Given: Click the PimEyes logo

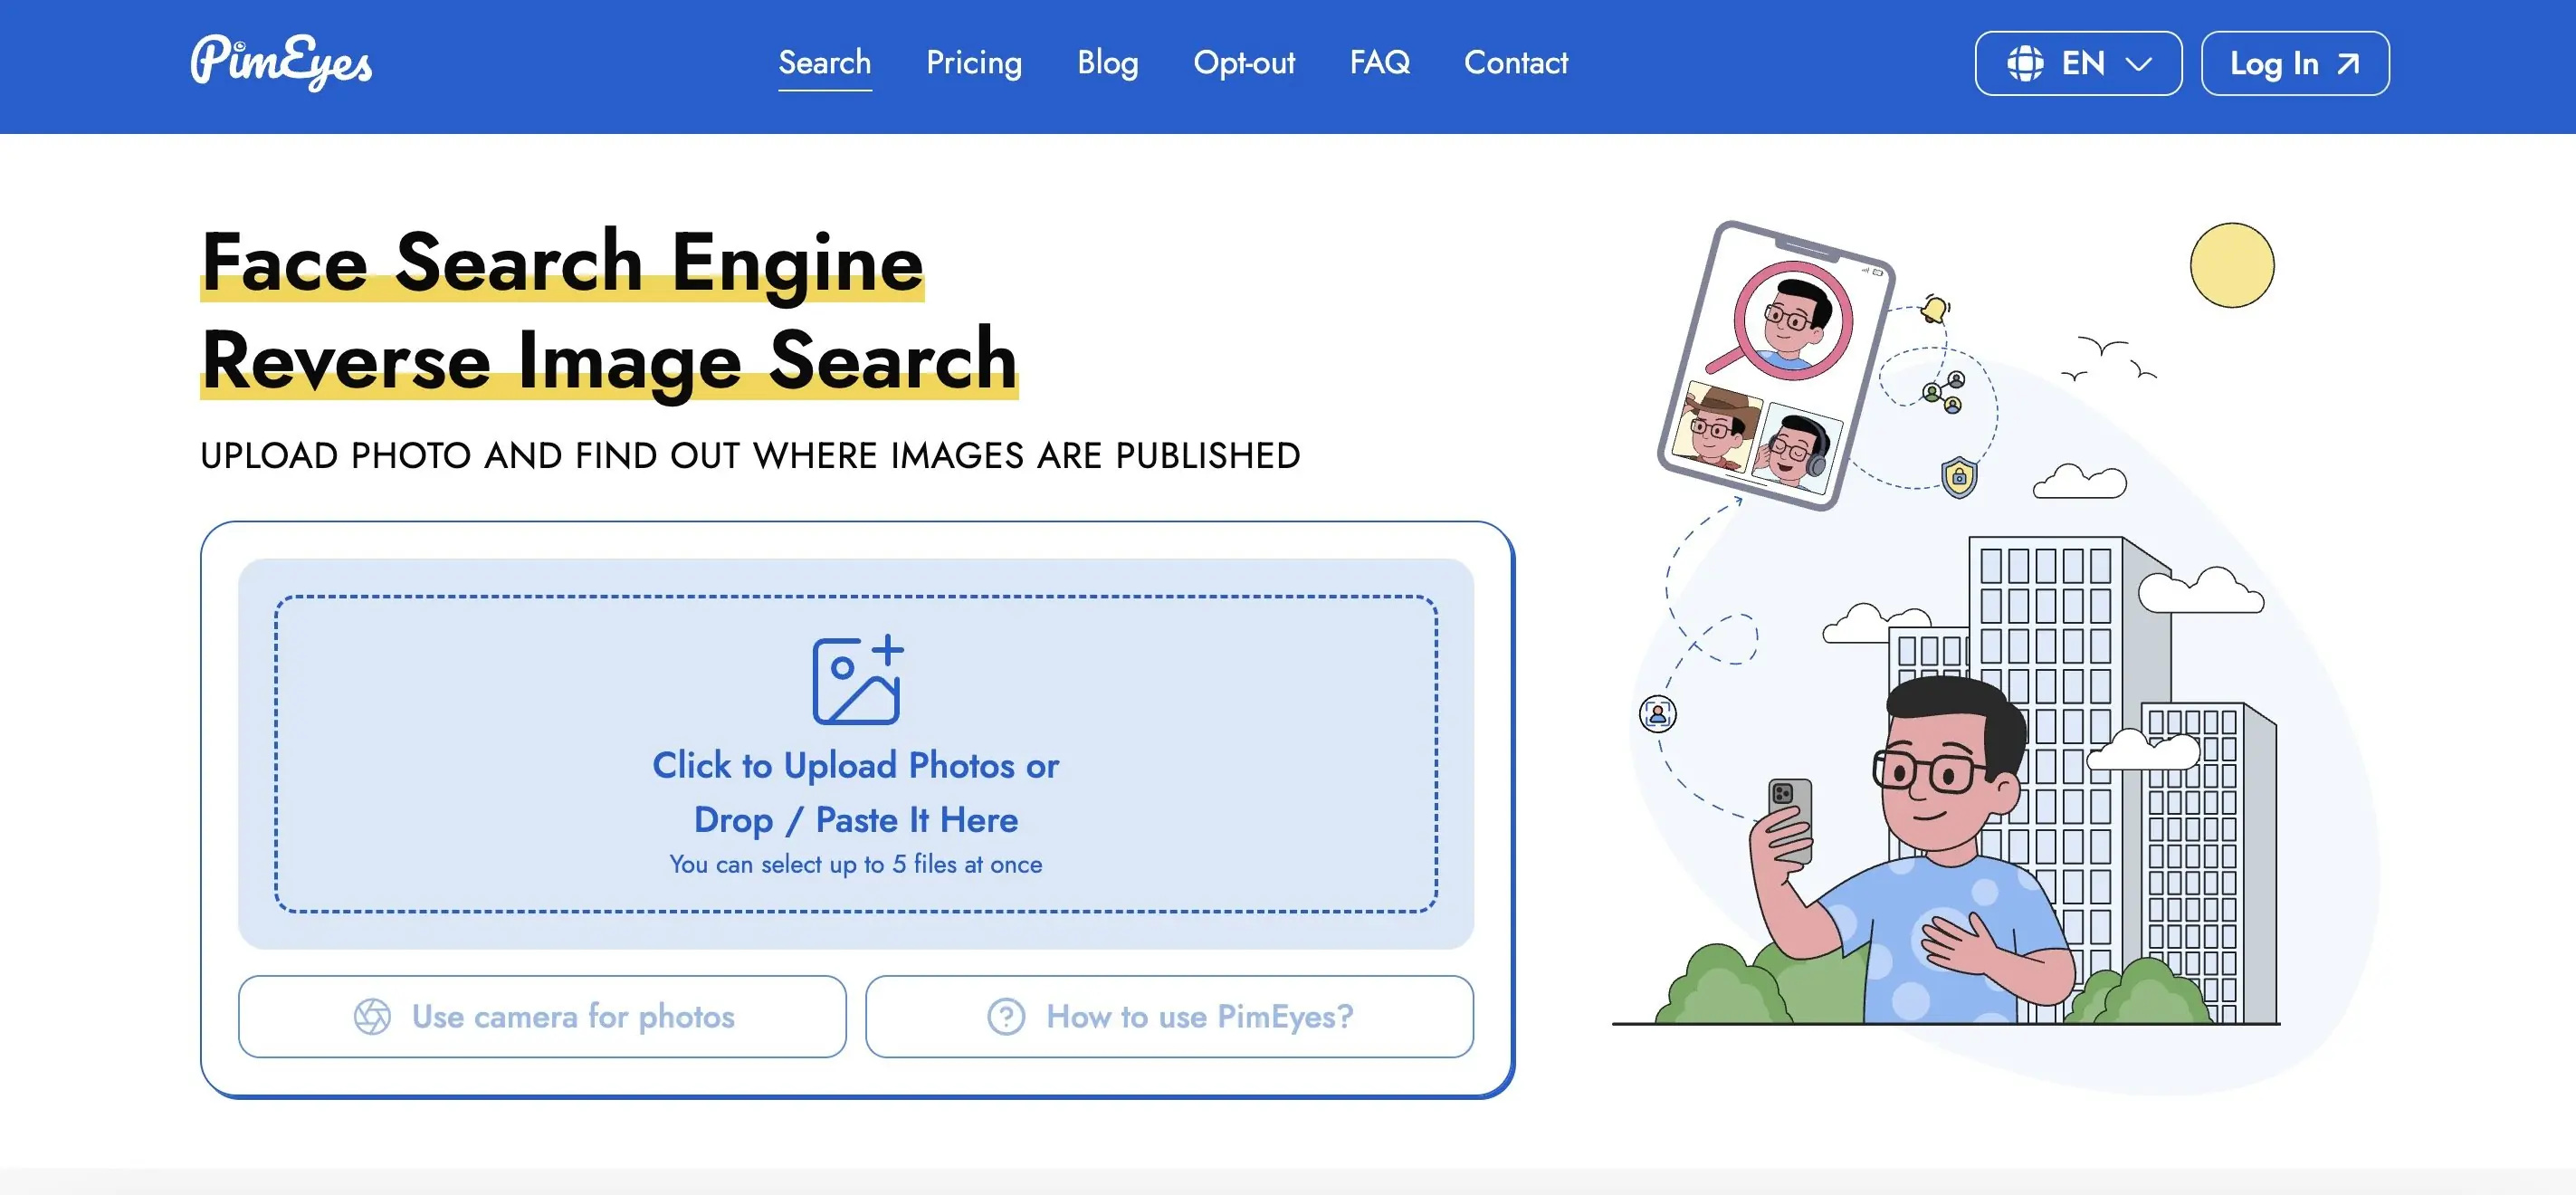Looking at the screenshot, I should tap(281, 62).
